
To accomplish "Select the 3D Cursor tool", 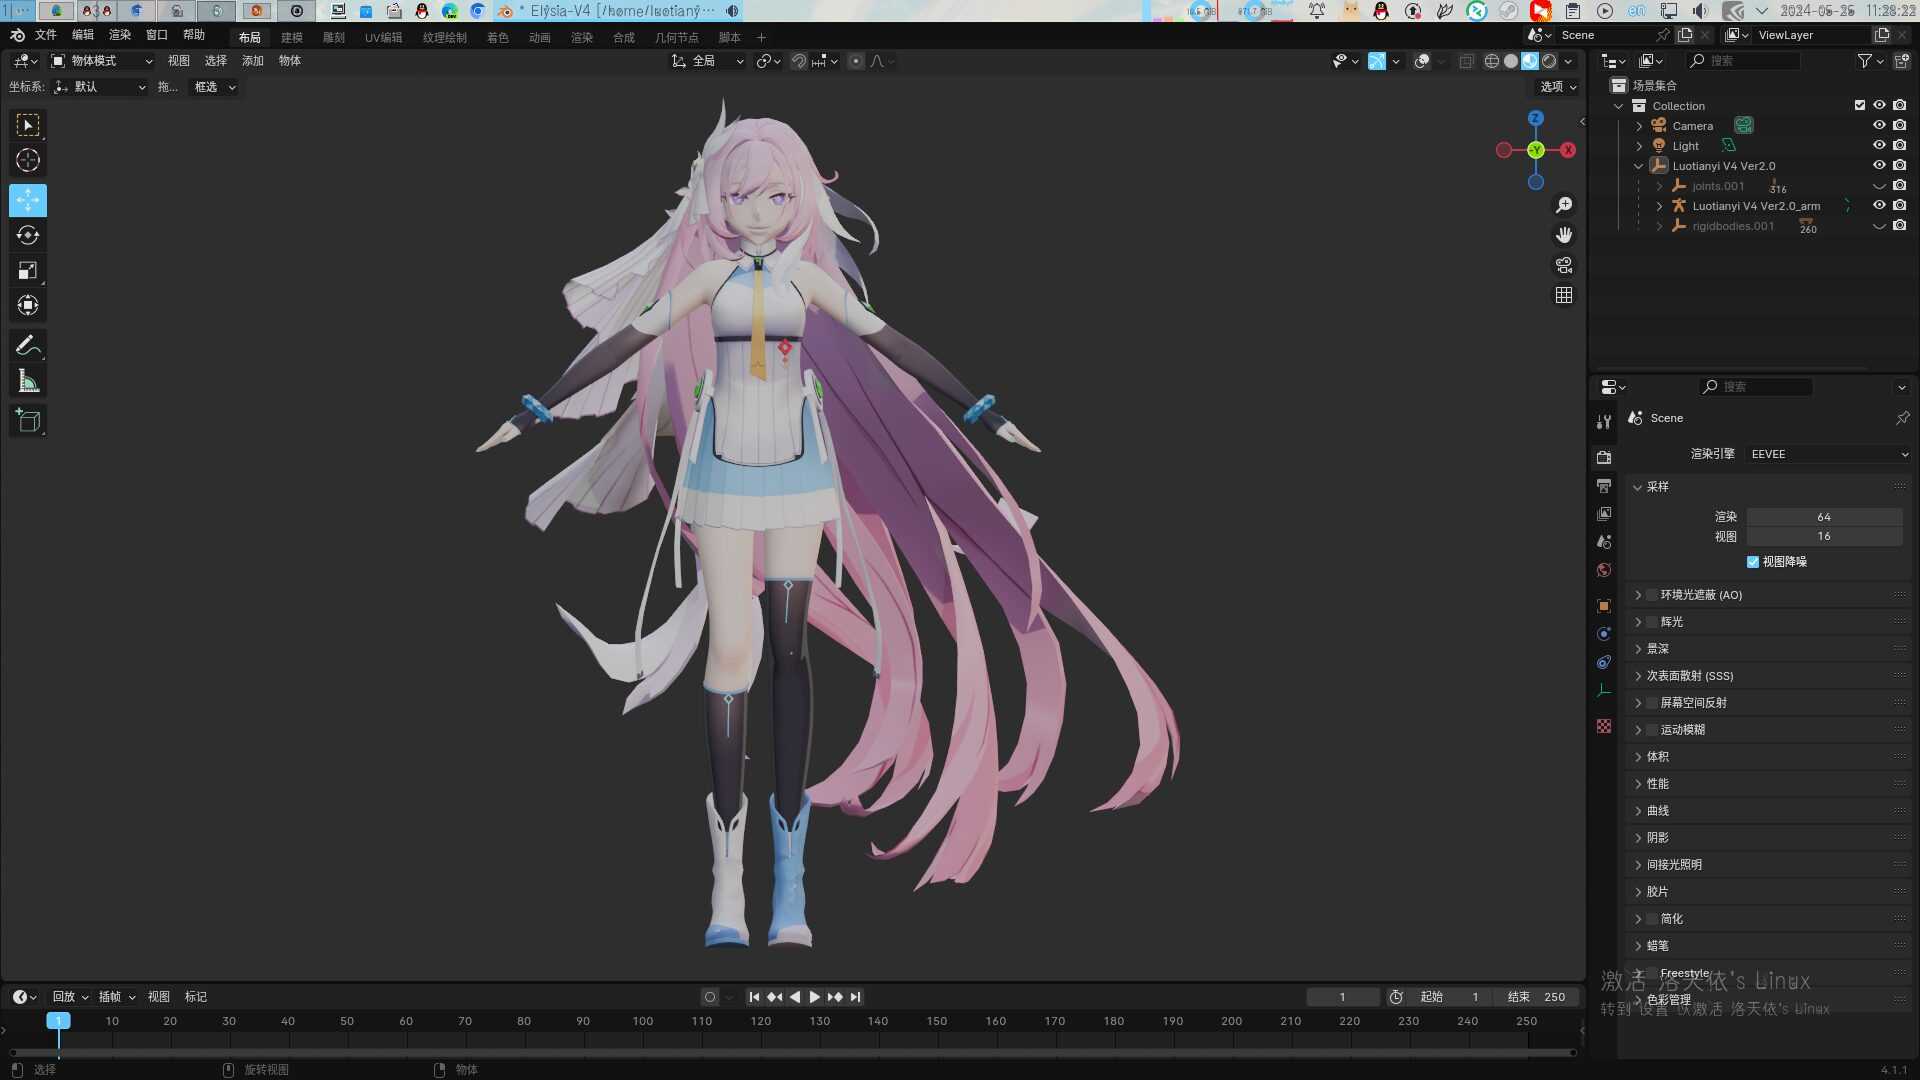I will pyautogui.click(x=28, y=160).
